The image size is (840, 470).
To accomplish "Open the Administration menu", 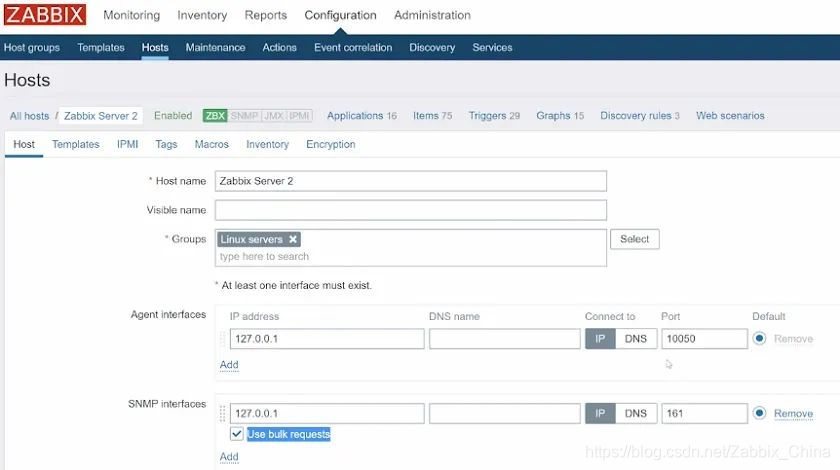I will click(x=432, y=15).
